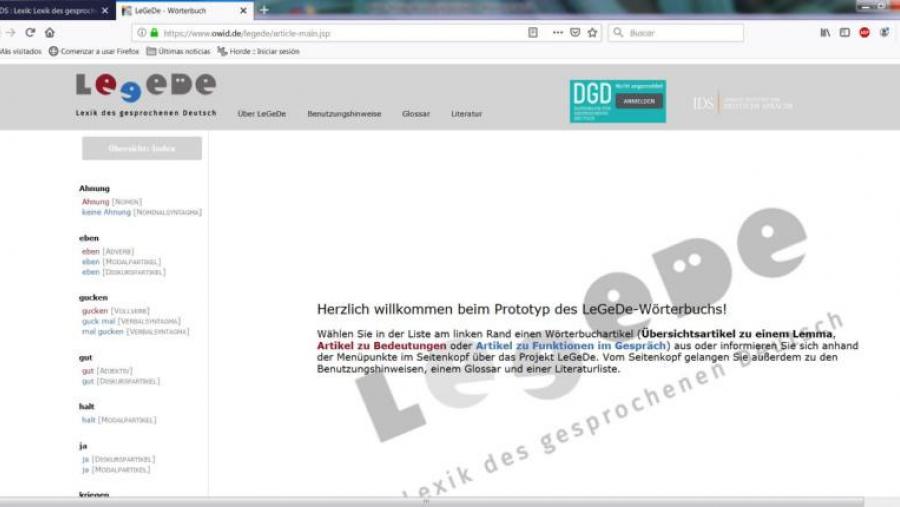The height and width of the screenshot is (507, 900).
Task: Show sidebars using the toolbar icon
Action: click(x=845, y=32)
